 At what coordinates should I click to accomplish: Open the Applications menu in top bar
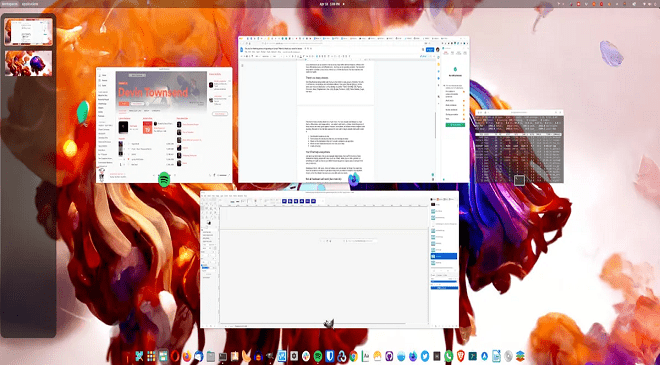[x=29, y=4]
